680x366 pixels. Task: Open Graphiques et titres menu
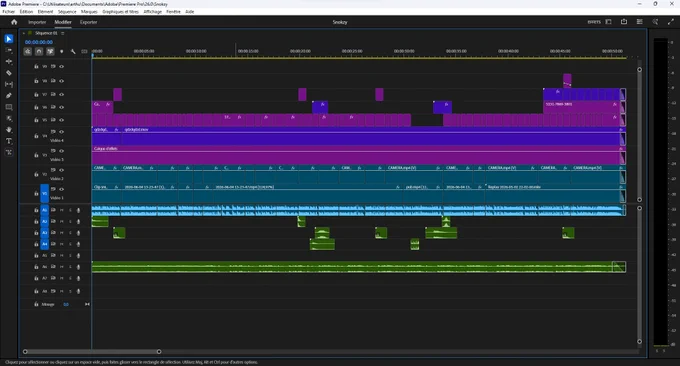tap(121, 12)
